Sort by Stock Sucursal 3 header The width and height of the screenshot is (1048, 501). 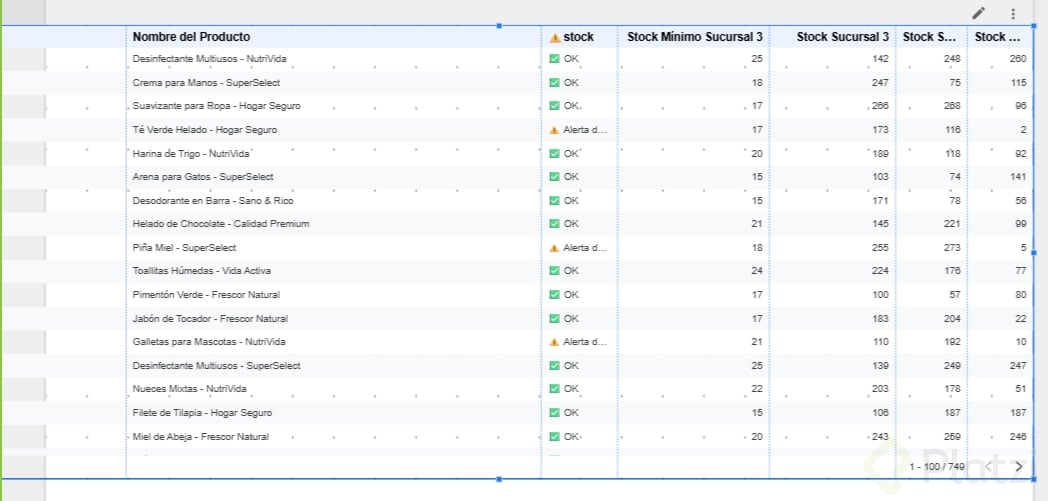(x=842, y=37)
